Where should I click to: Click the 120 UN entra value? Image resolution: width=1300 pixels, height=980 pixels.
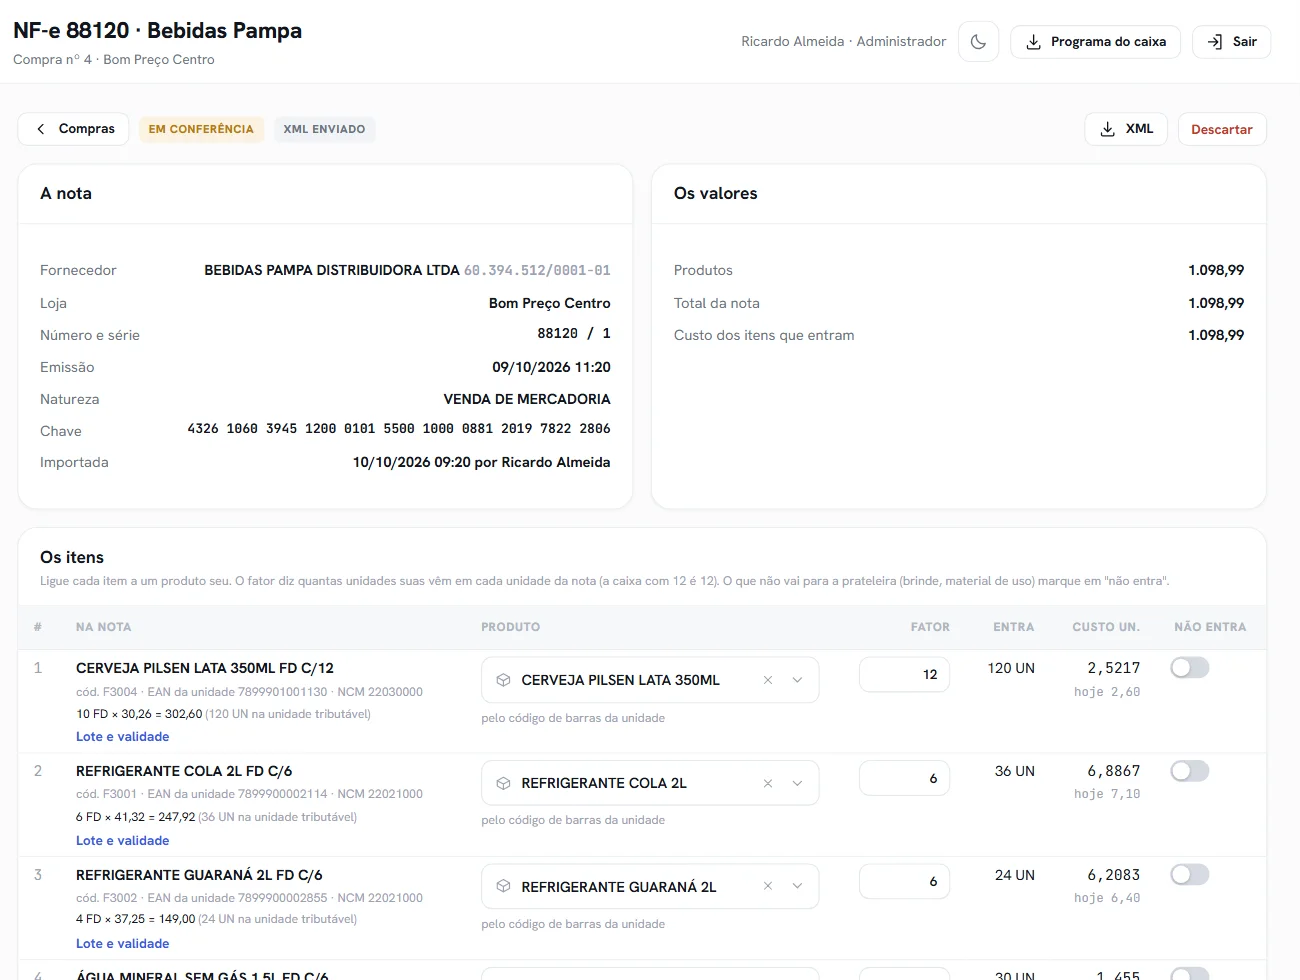point(1011,668)
